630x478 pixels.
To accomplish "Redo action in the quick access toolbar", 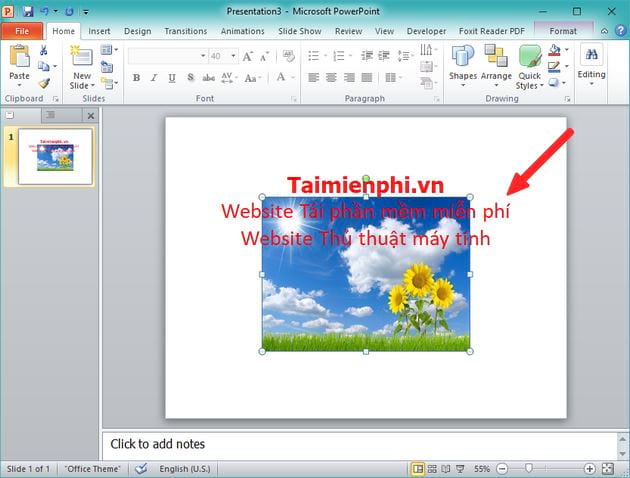I will 69,11.
